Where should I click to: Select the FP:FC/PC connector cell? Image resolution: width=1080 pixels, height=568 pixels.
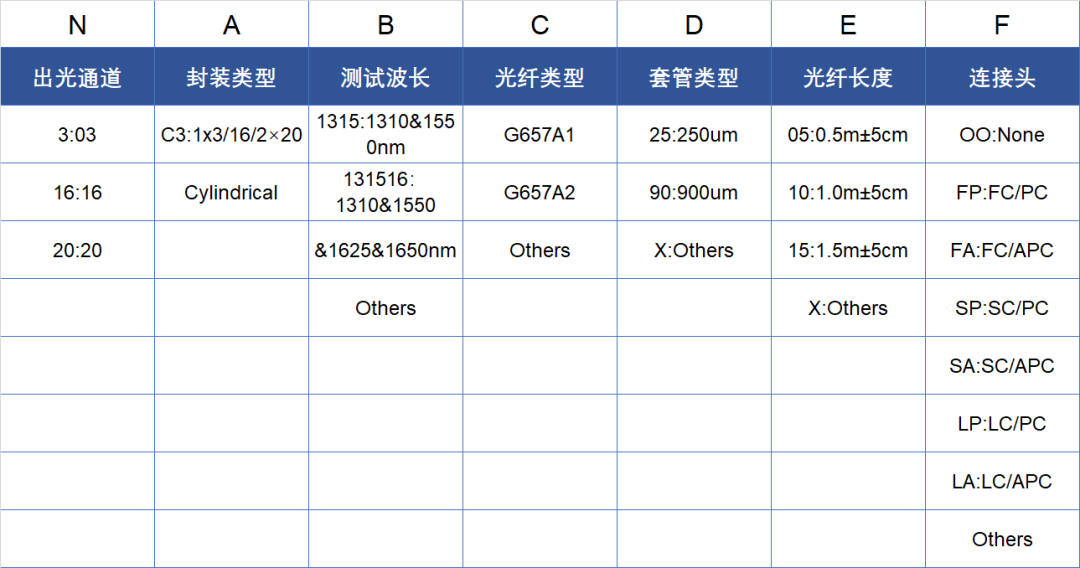(1002, 193)
